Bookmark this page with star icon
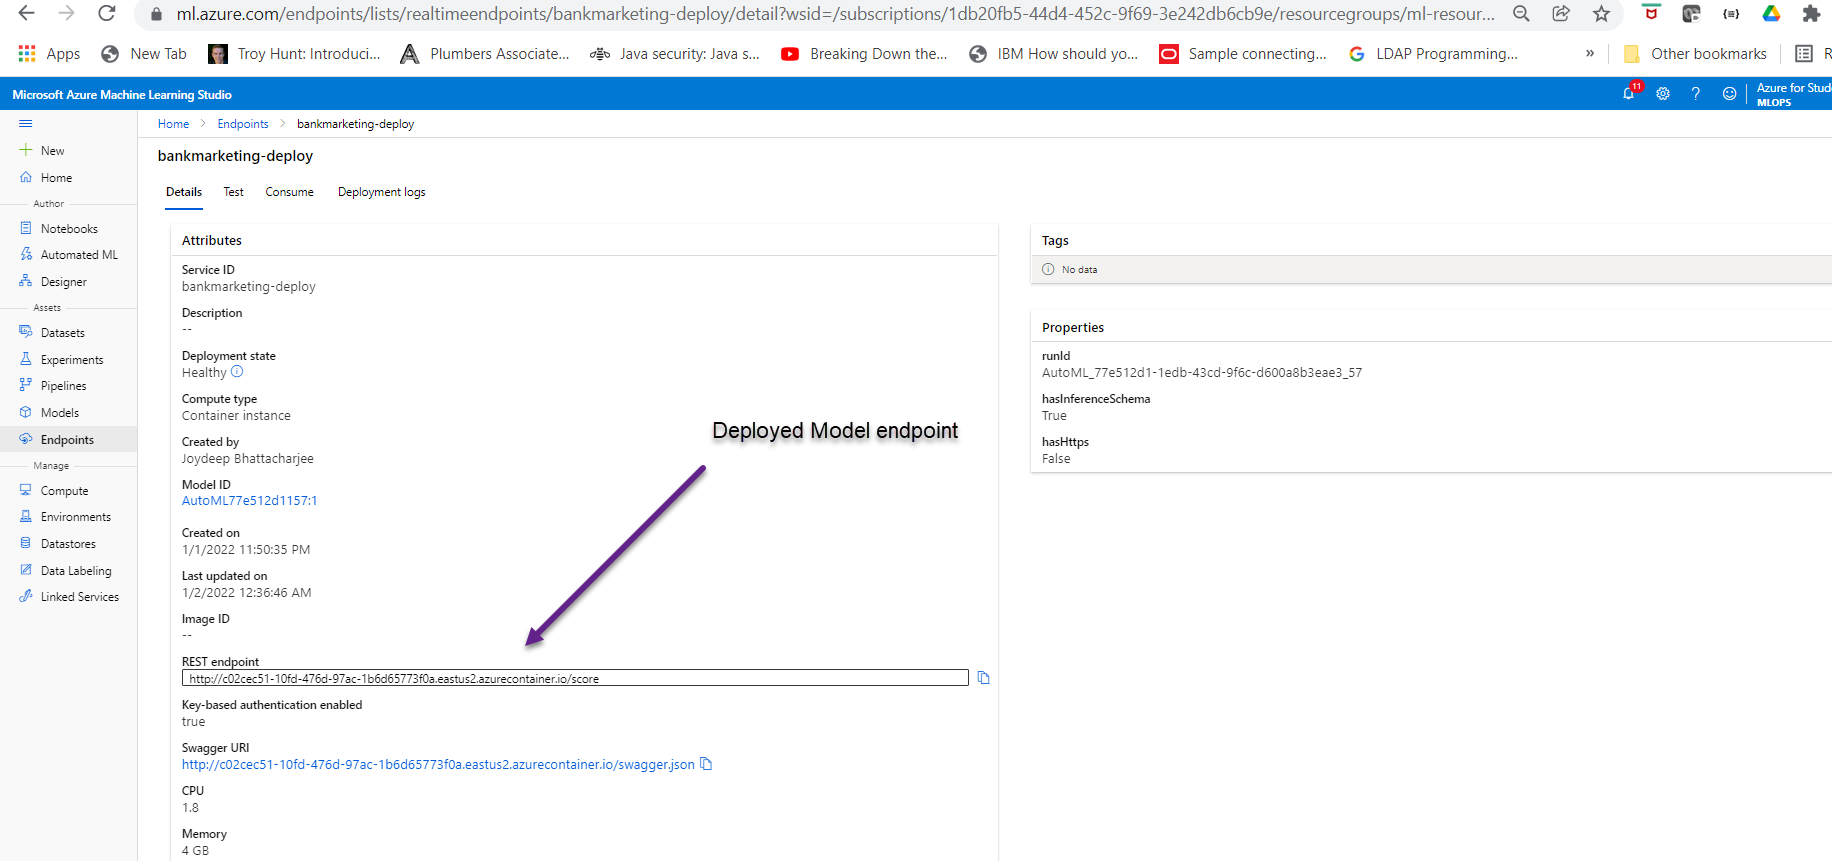The width and height of the screenshot is (1832, 861). pyautogui.click(x=1601, y=13)
